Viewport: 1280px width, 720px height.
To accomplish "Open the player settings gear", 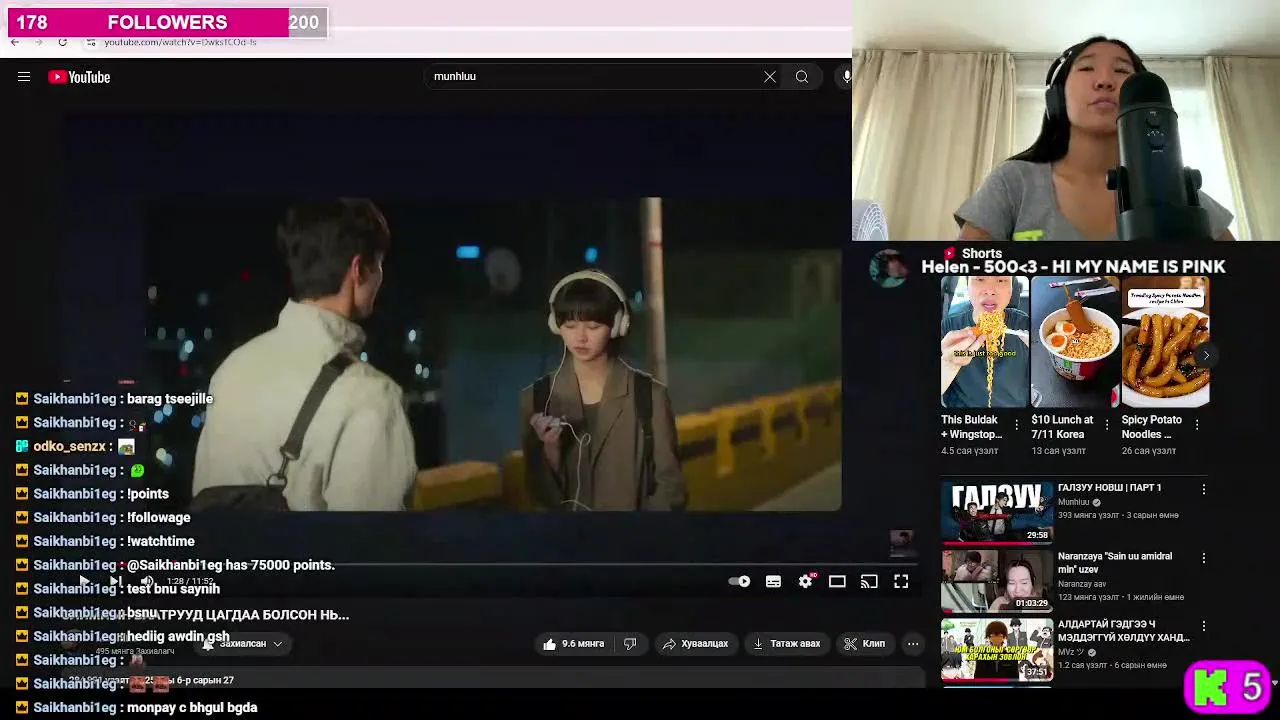I will 806,581.
